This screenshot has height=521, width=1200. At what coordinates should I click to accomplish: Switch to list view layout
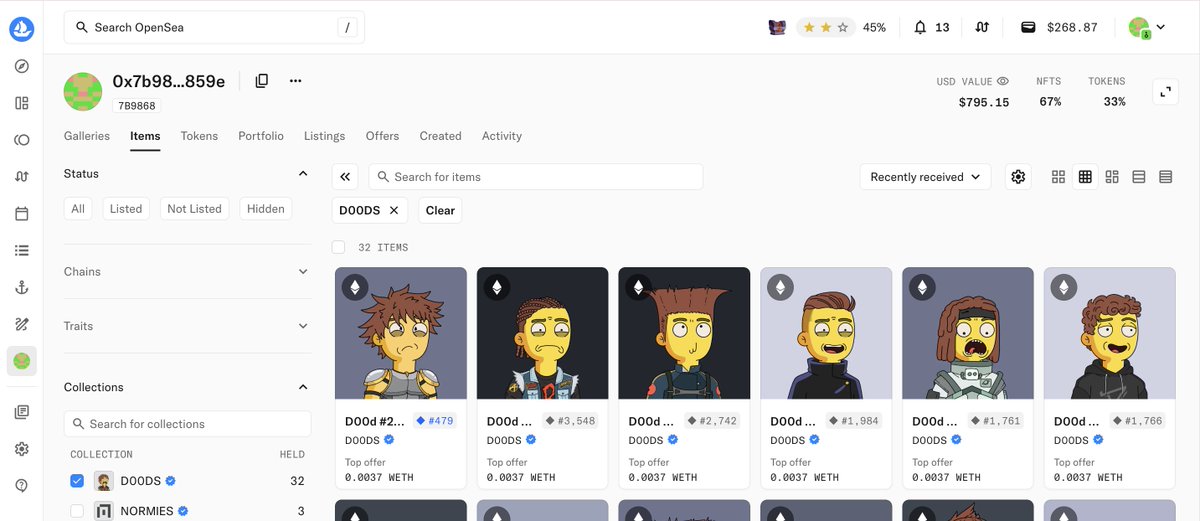[1138, 177]
